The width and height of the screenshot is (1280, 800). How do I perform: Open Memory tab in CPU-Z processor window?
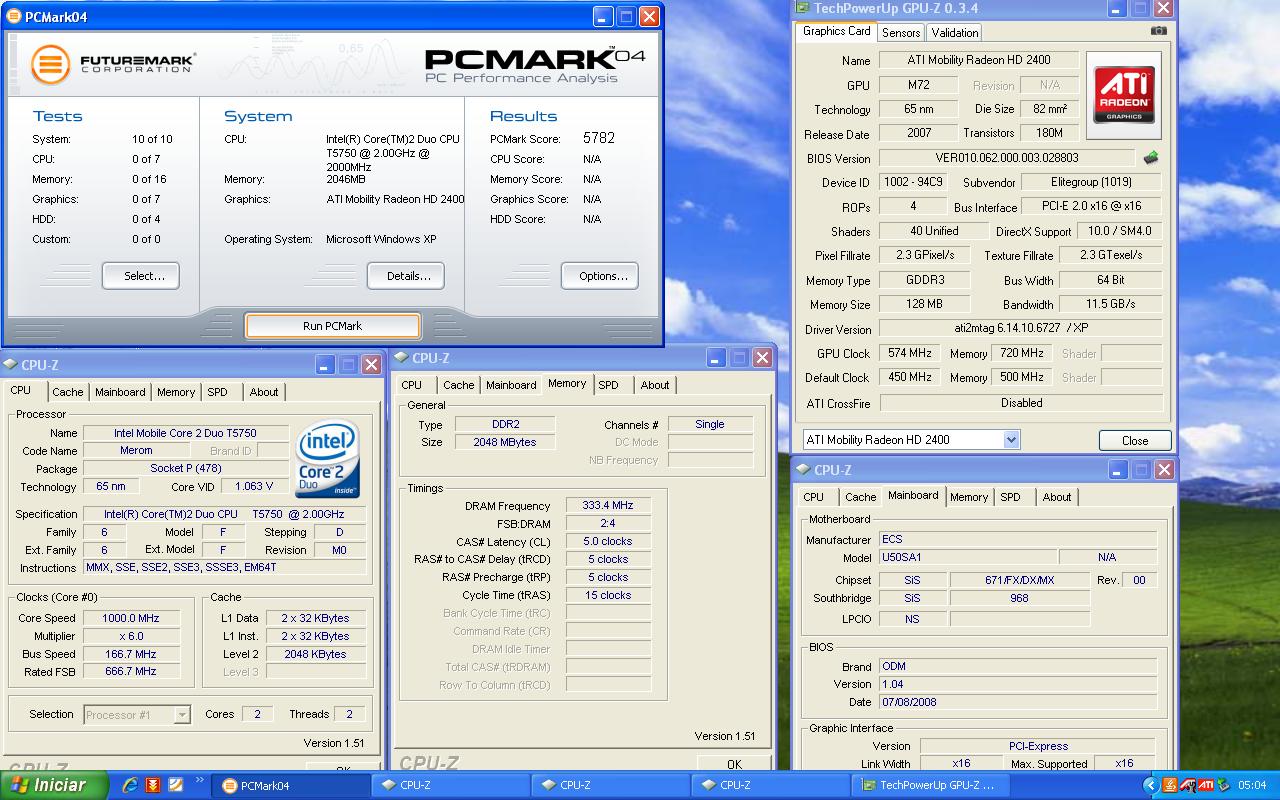click(176, 392)
